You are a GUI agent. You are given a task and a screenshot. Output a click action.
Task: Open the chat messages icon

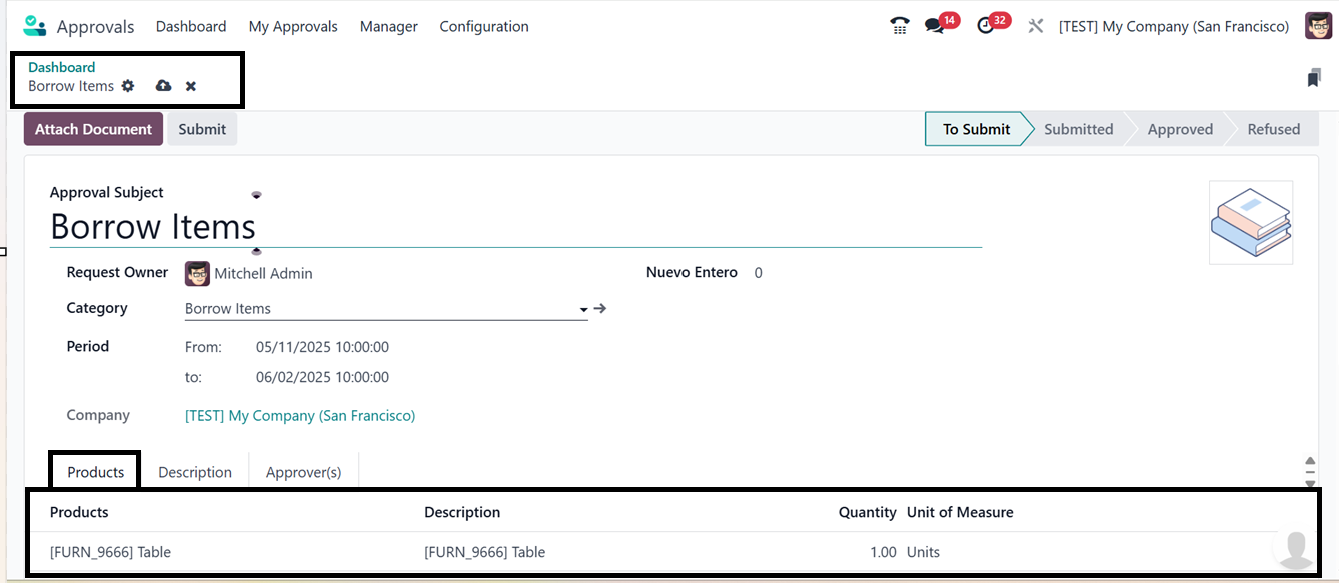point(935,26)
